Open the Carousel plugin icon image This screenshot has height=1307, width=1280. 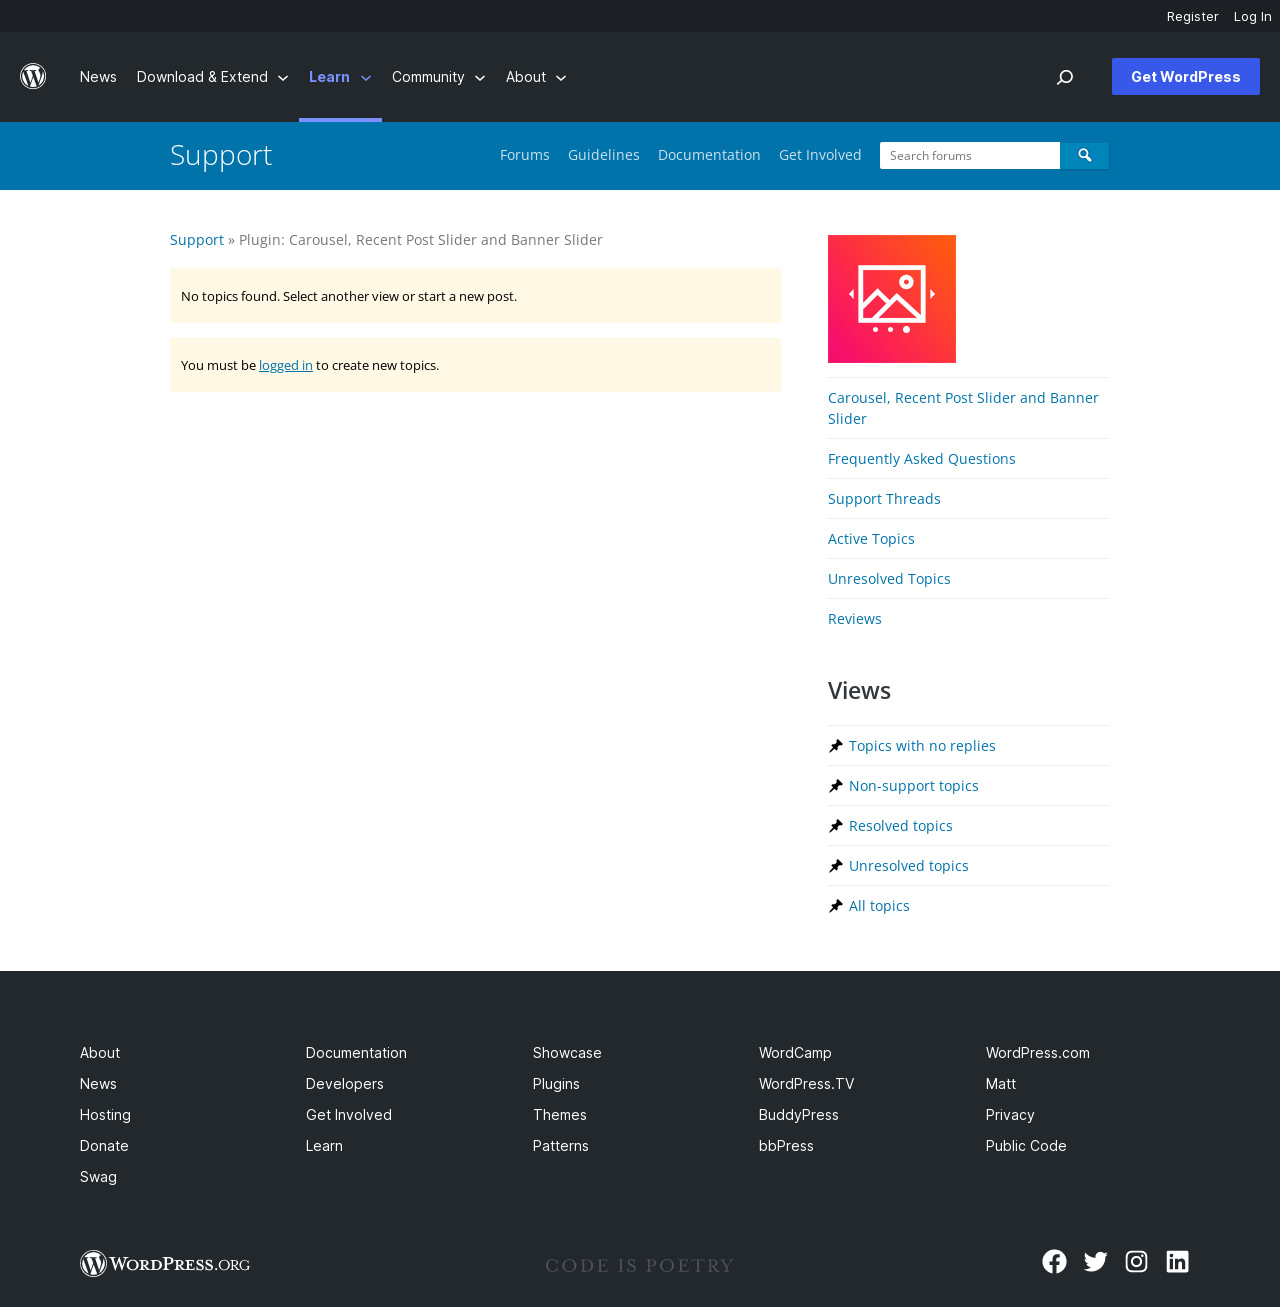click(892, 299)
